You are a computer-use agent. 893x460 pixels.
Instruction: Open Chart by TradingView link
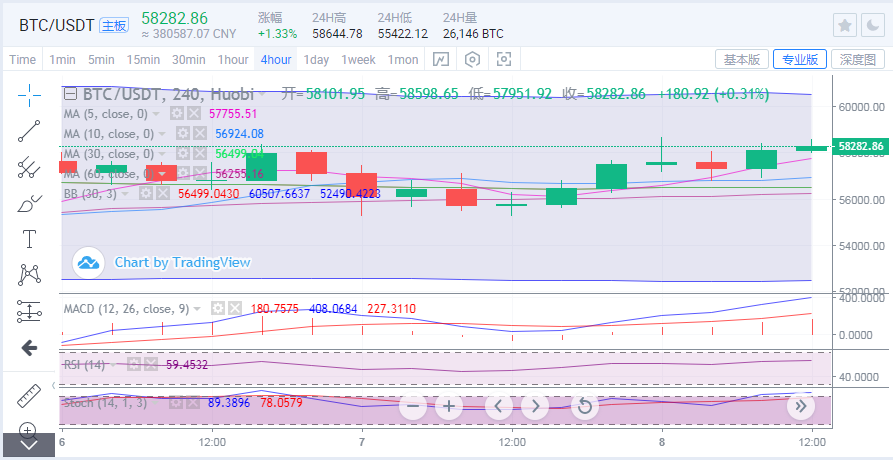(x=182, y=262)
